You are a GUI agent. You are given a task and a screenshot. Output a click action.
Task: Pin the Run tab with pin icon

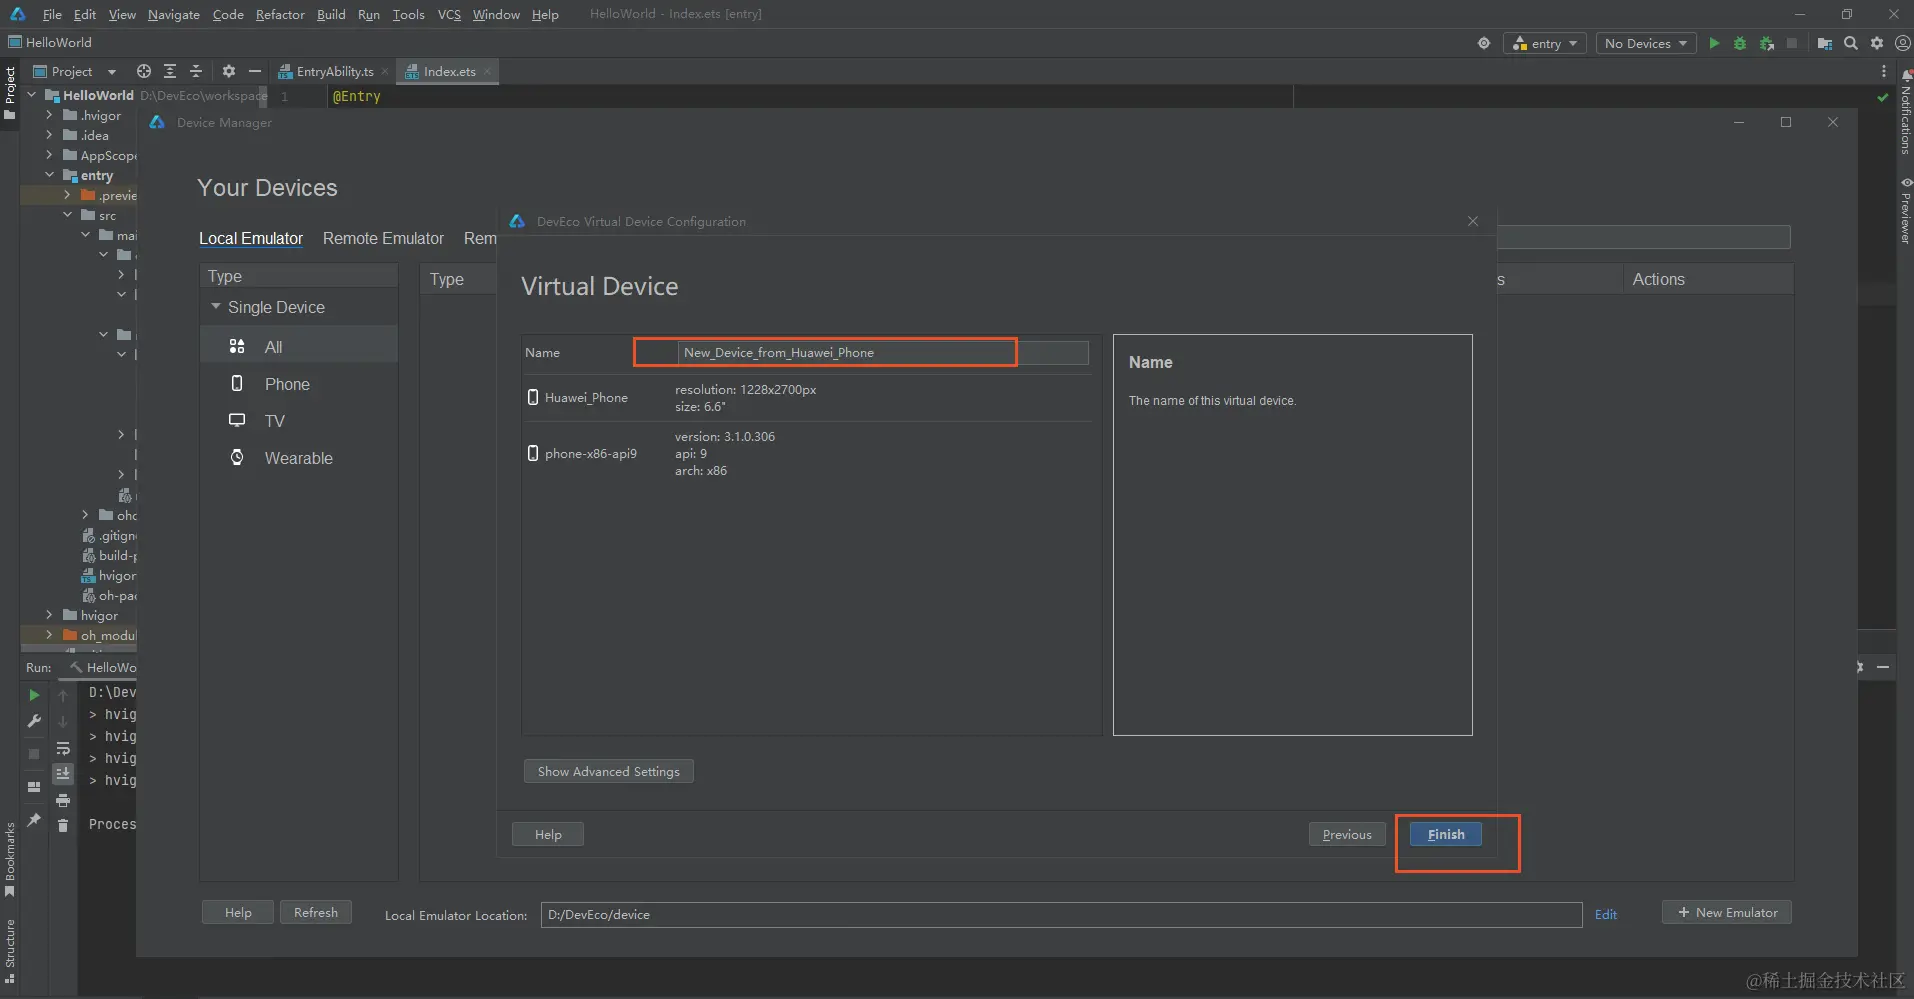click(x=34, y=820)
